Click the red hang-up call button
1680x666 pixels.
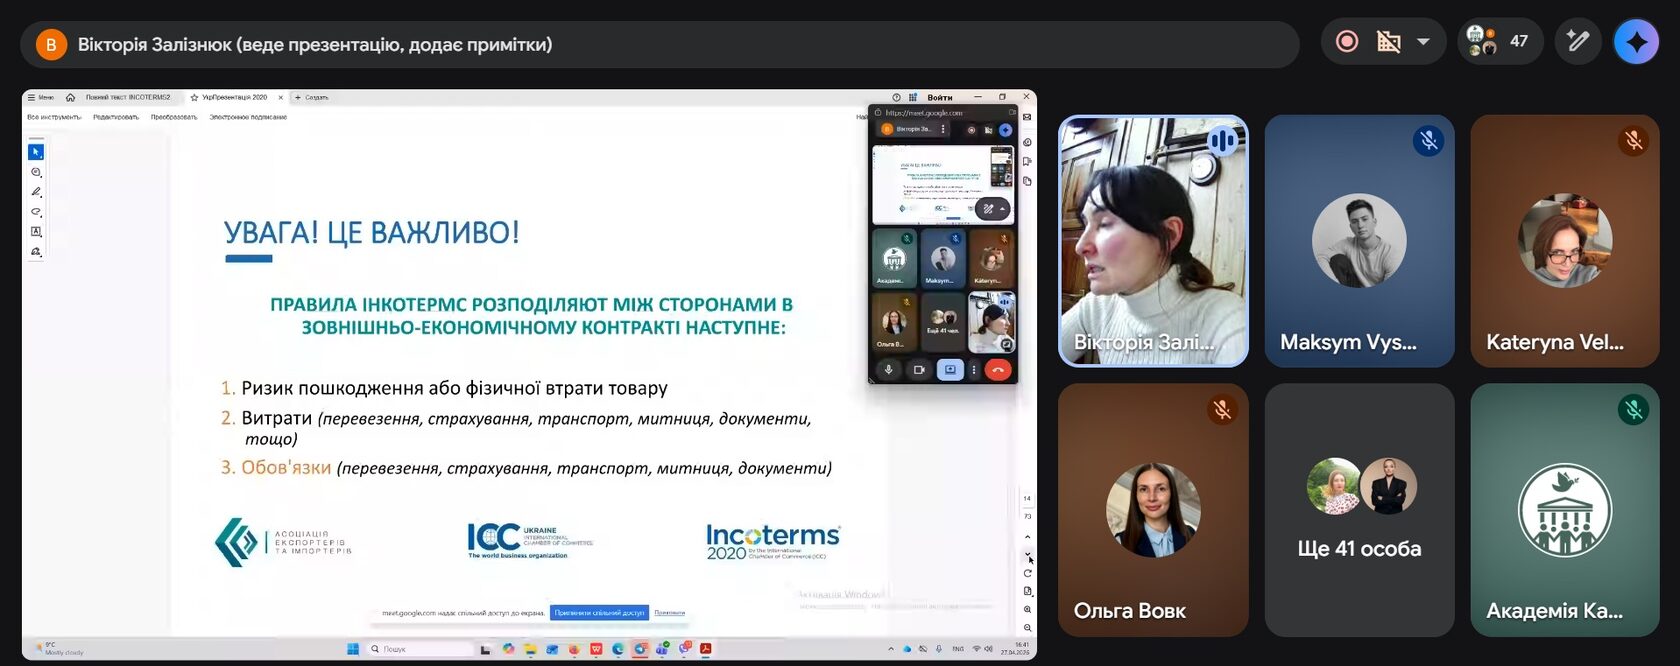coord(997,370)
